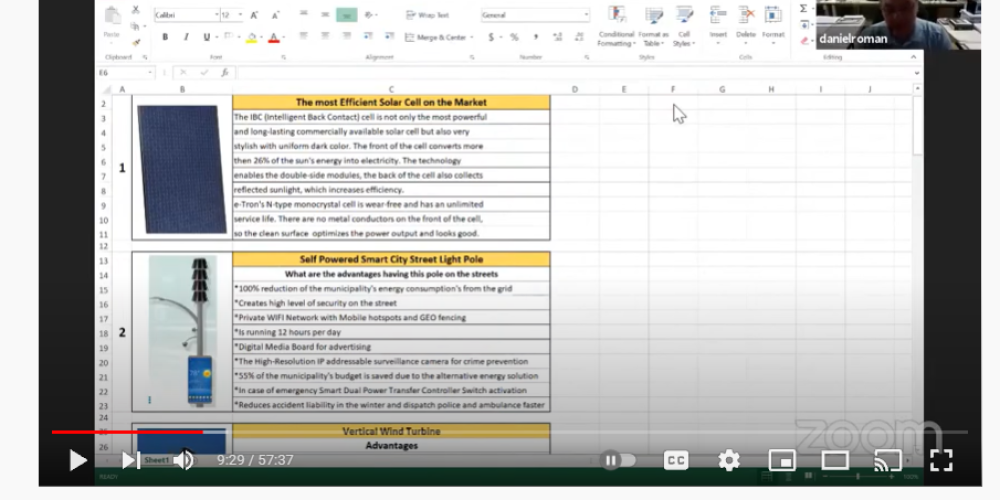This screenshot has width=1000, height=500.
Task: Switch to miniplayer mode
Action: [x=782, y=460]
